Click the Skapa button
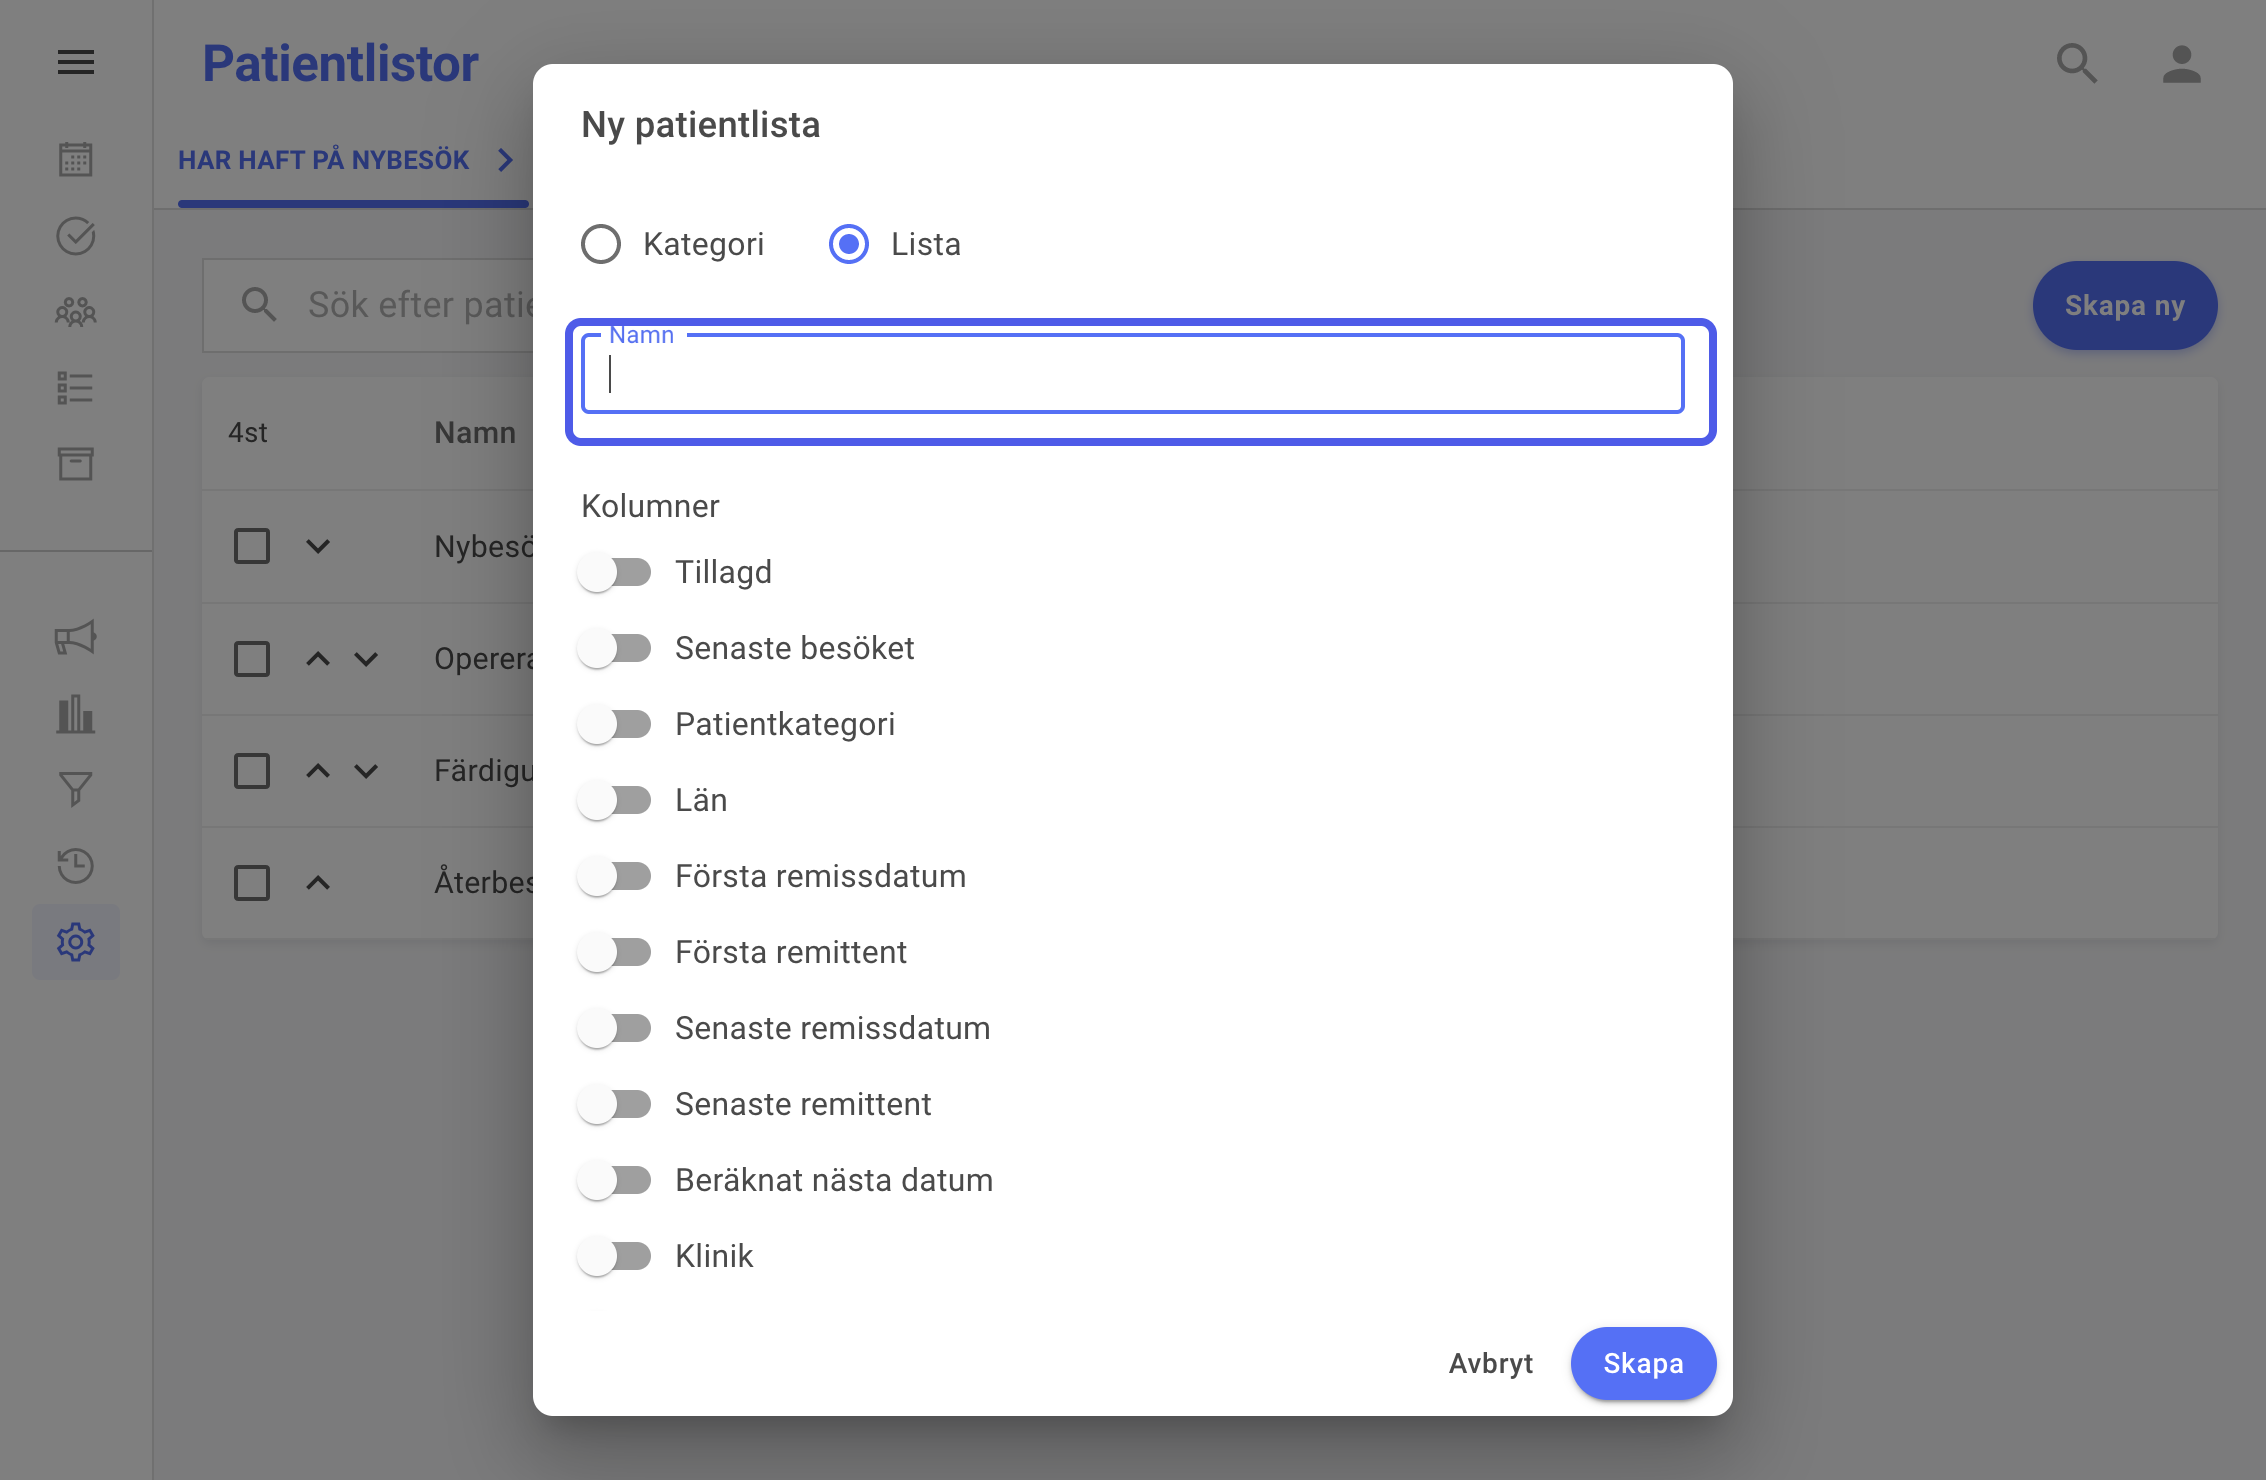Viewport: 2266px width, 1480px height. tap(1643, 1363)
